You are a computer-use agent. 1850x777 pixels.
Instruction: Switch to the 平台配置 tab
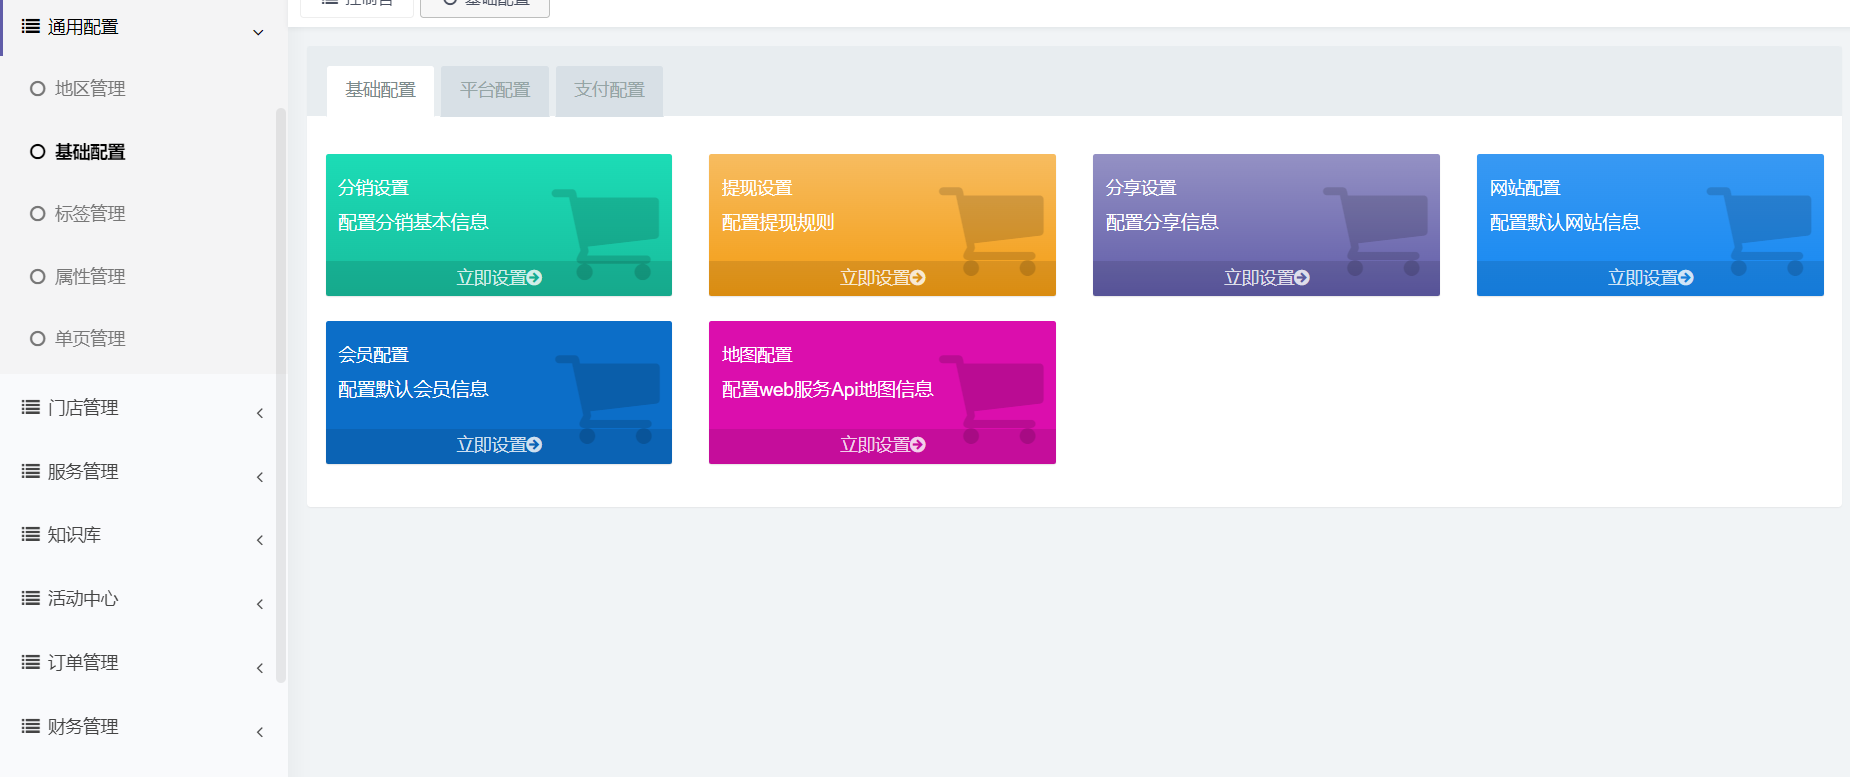coord(495,91)
